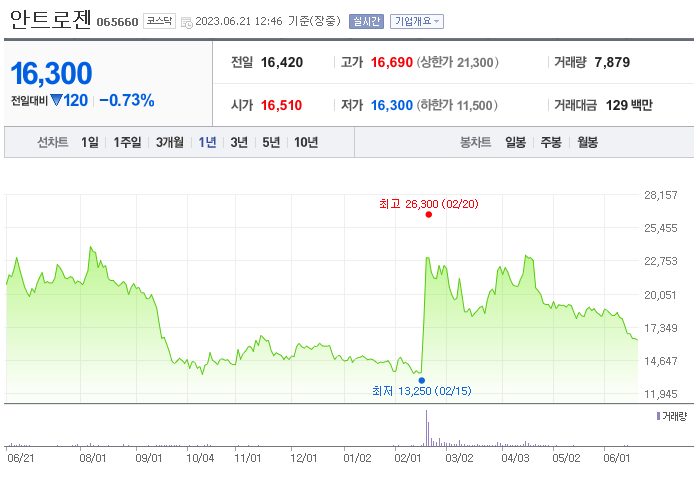Click the change rate −0.73%

(x=127, y=100)
